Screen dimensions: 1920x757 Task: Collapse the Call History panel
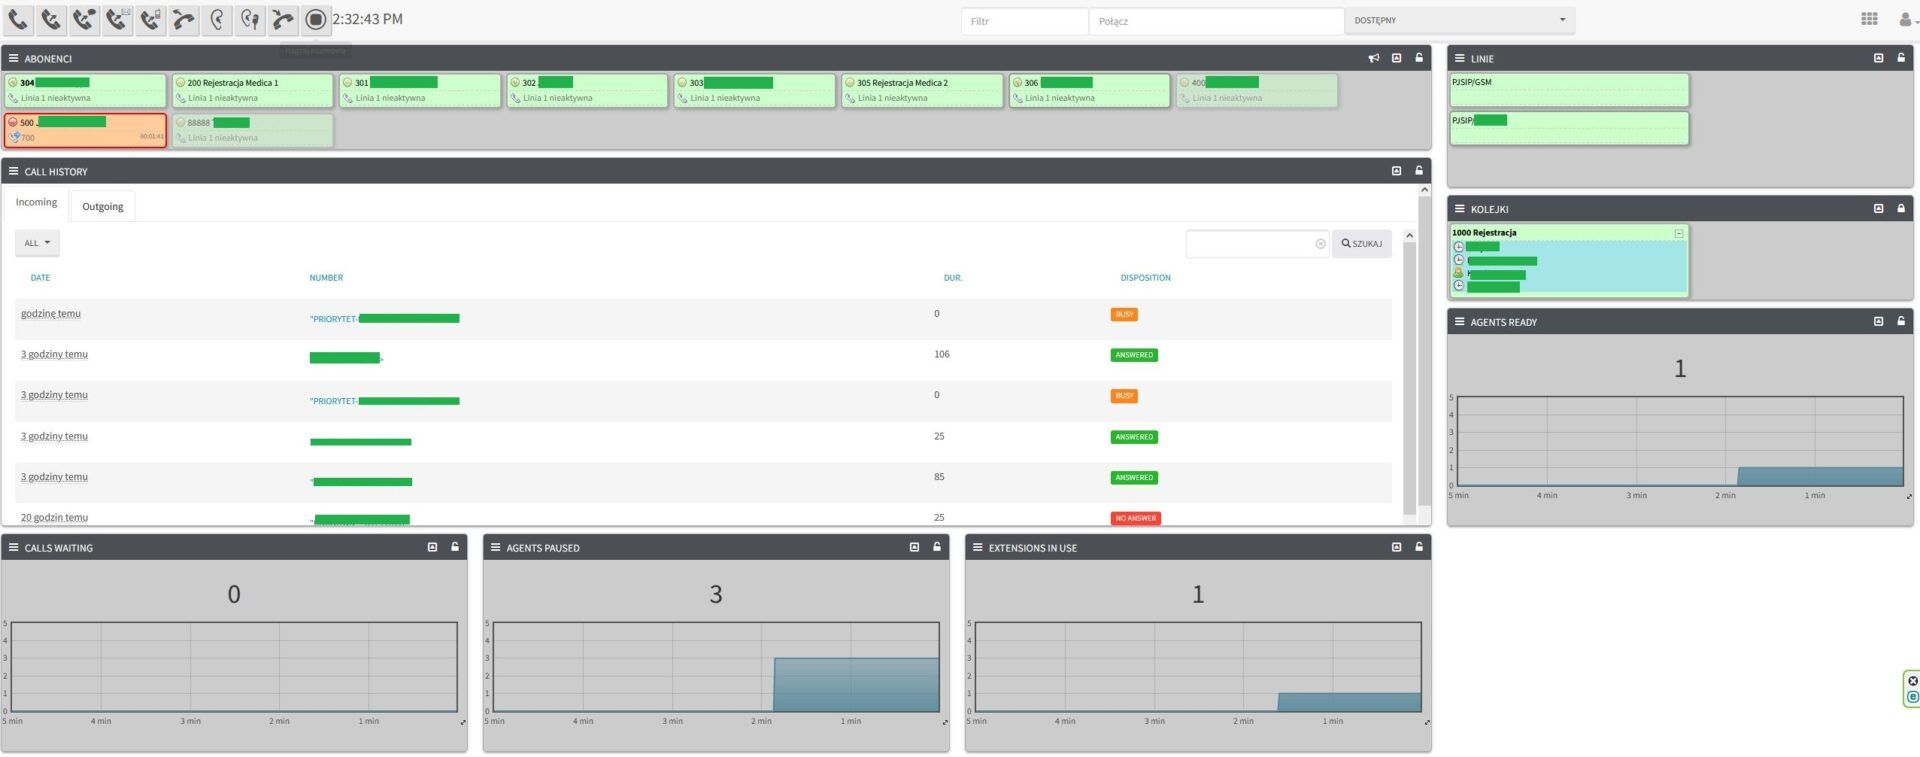[x=1397, y=171]
